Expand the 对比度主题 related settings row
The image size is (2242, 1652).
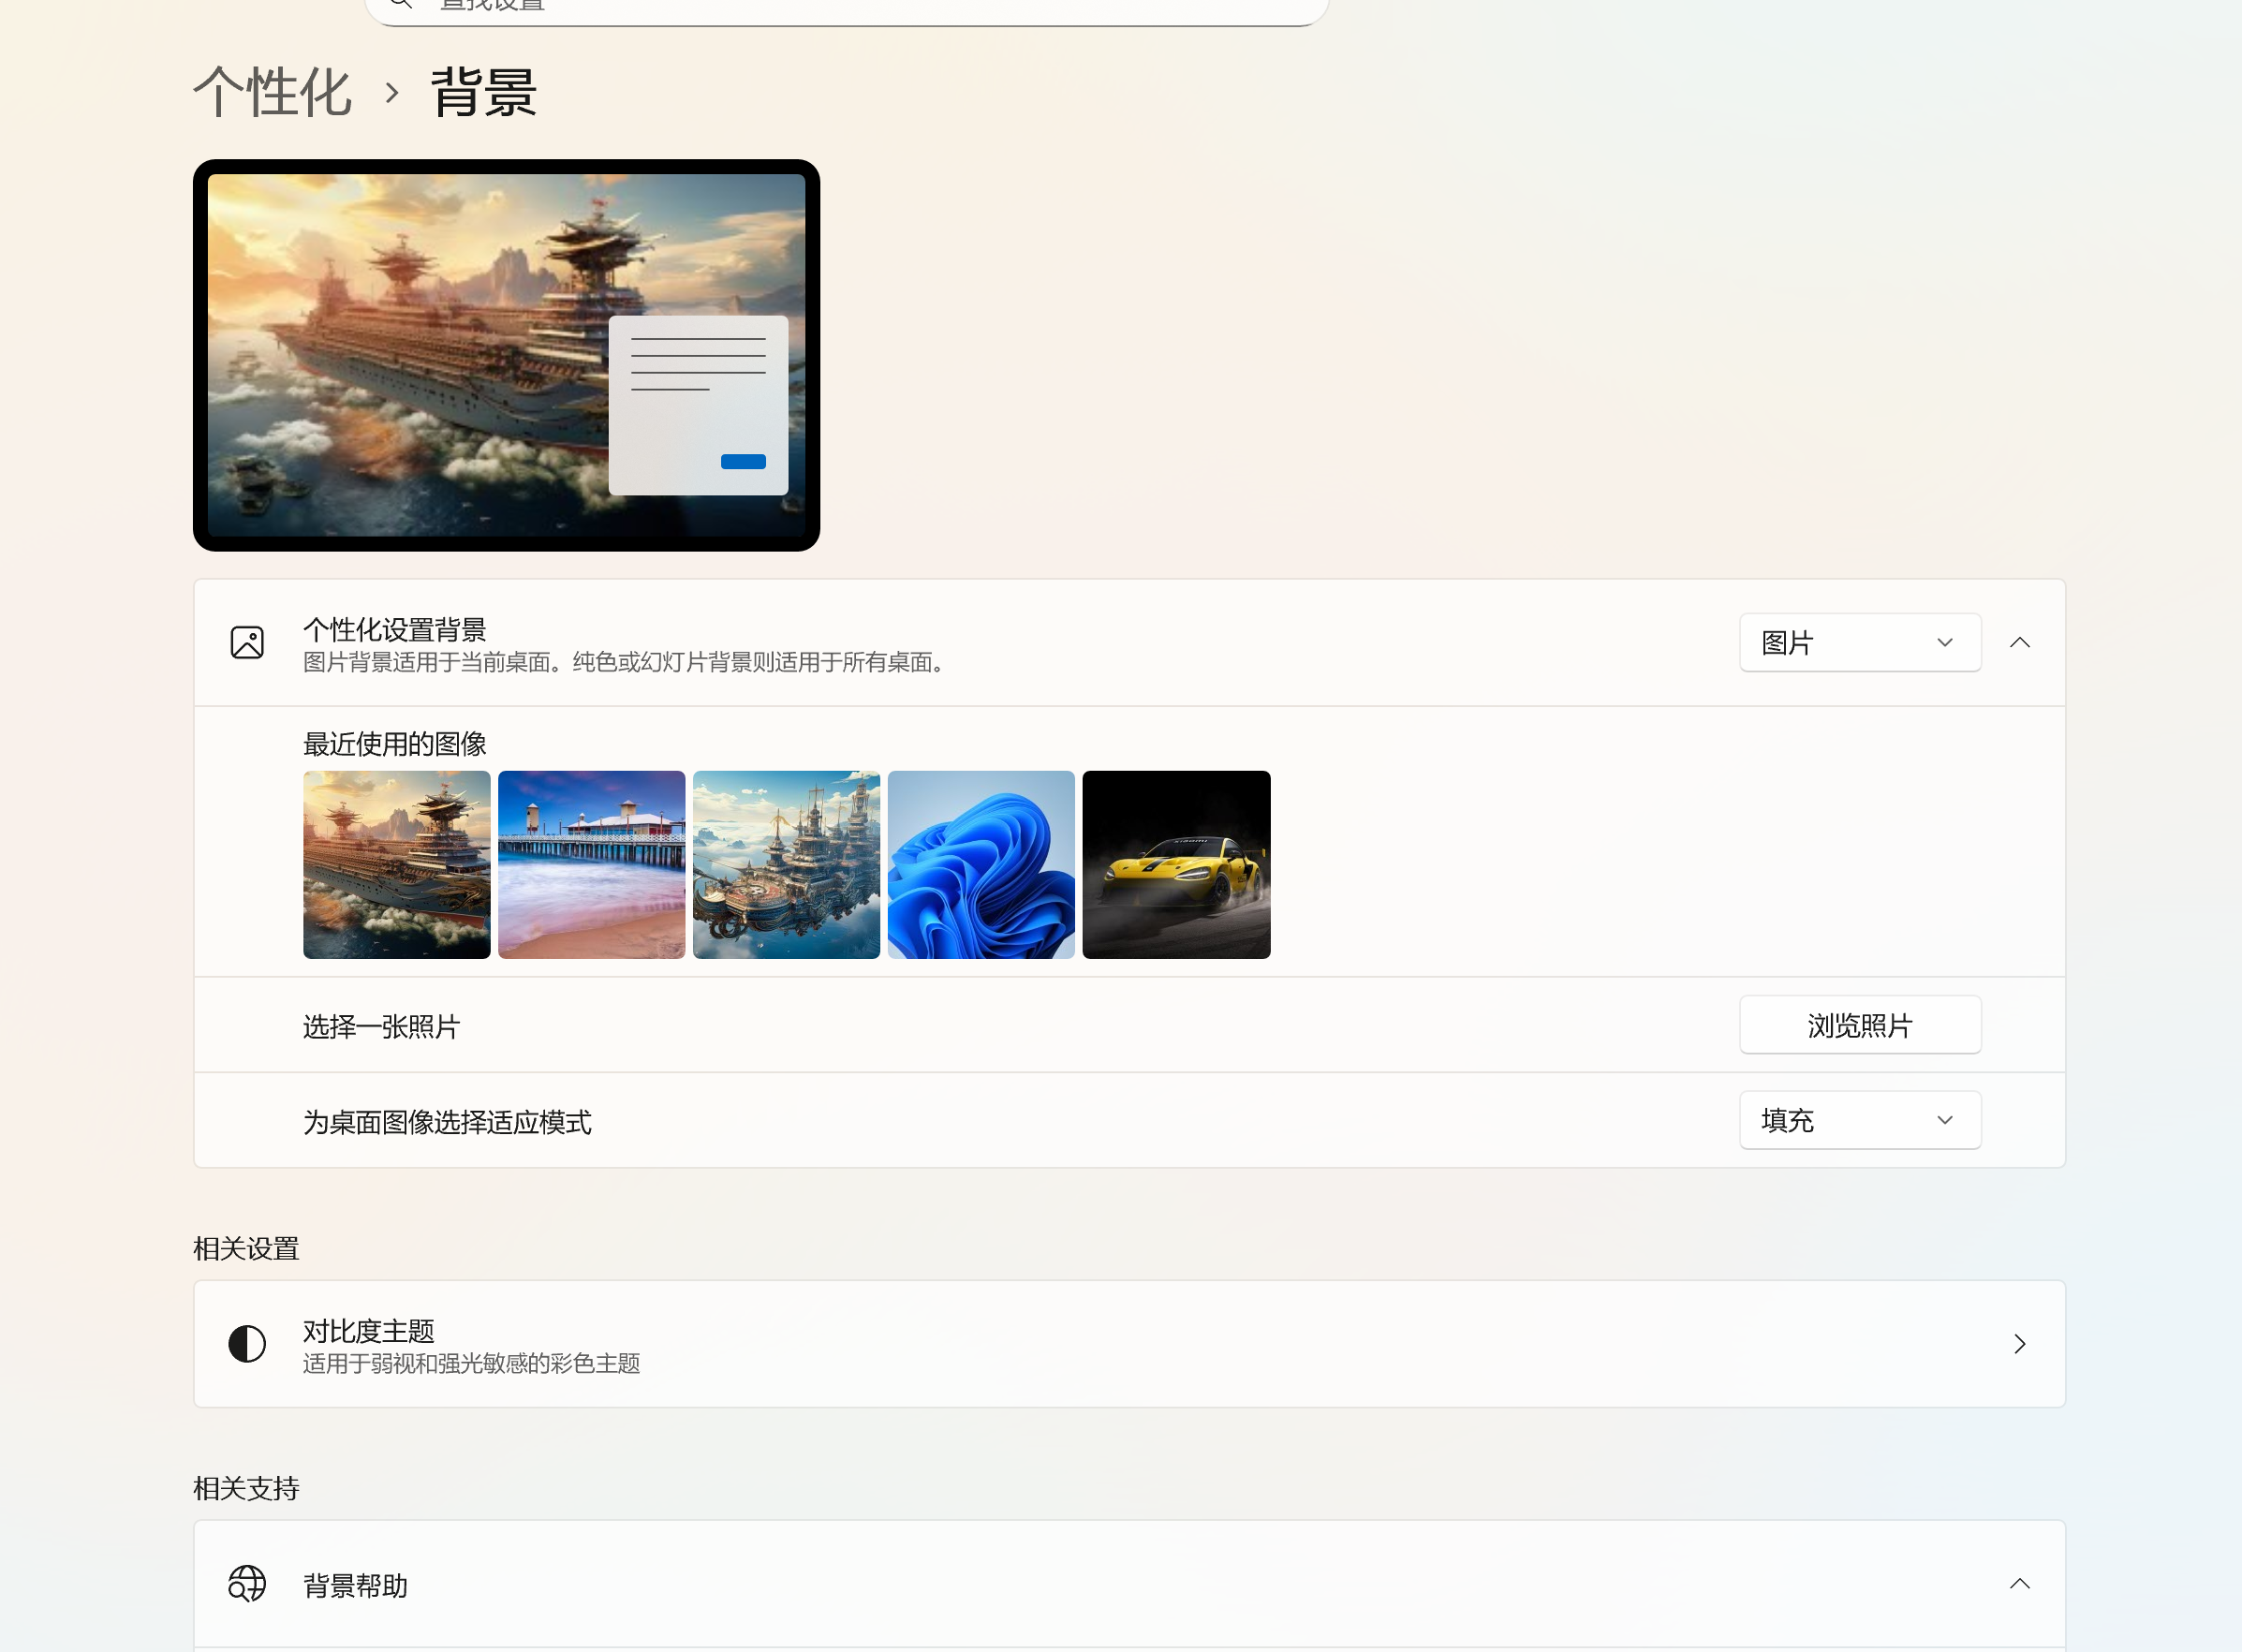pyautogui.click(x=2017, y=1343)
